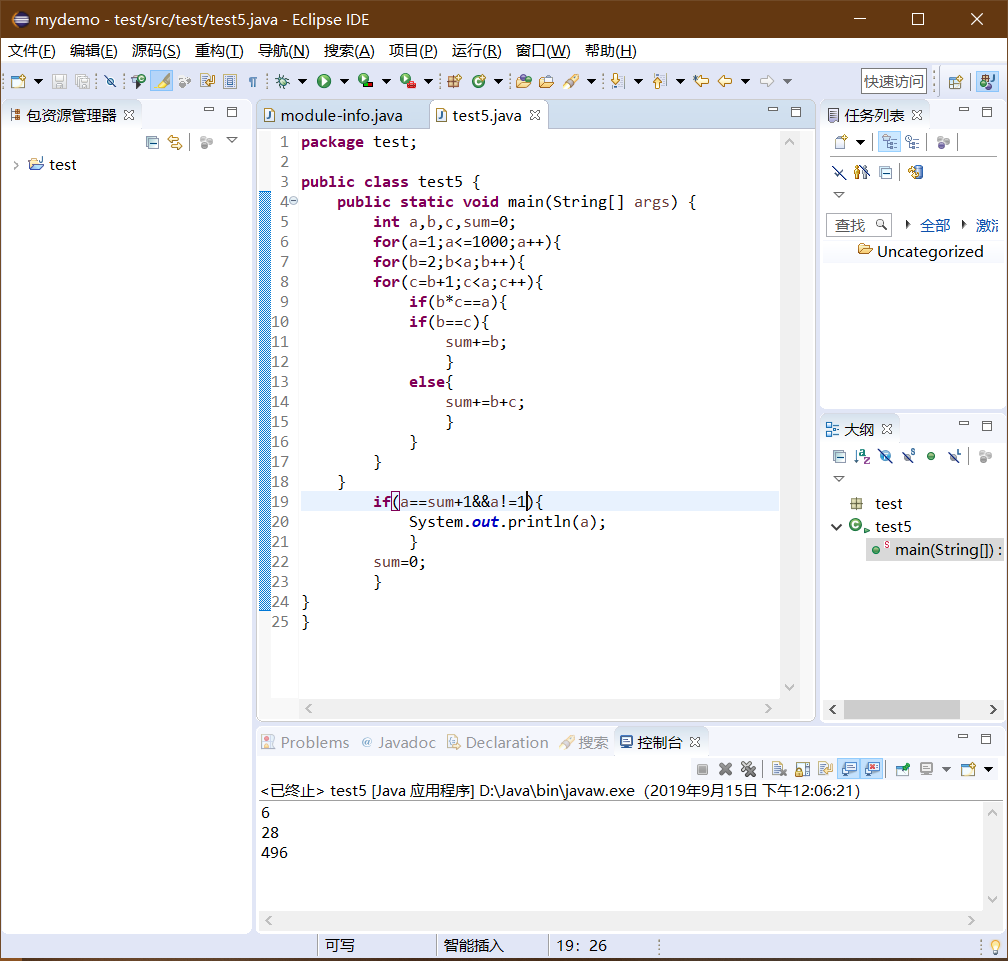Click the 全部 link in Task List
Image resolution: width=1008 pixels, height=961 pixels.
tap(935, 226)
